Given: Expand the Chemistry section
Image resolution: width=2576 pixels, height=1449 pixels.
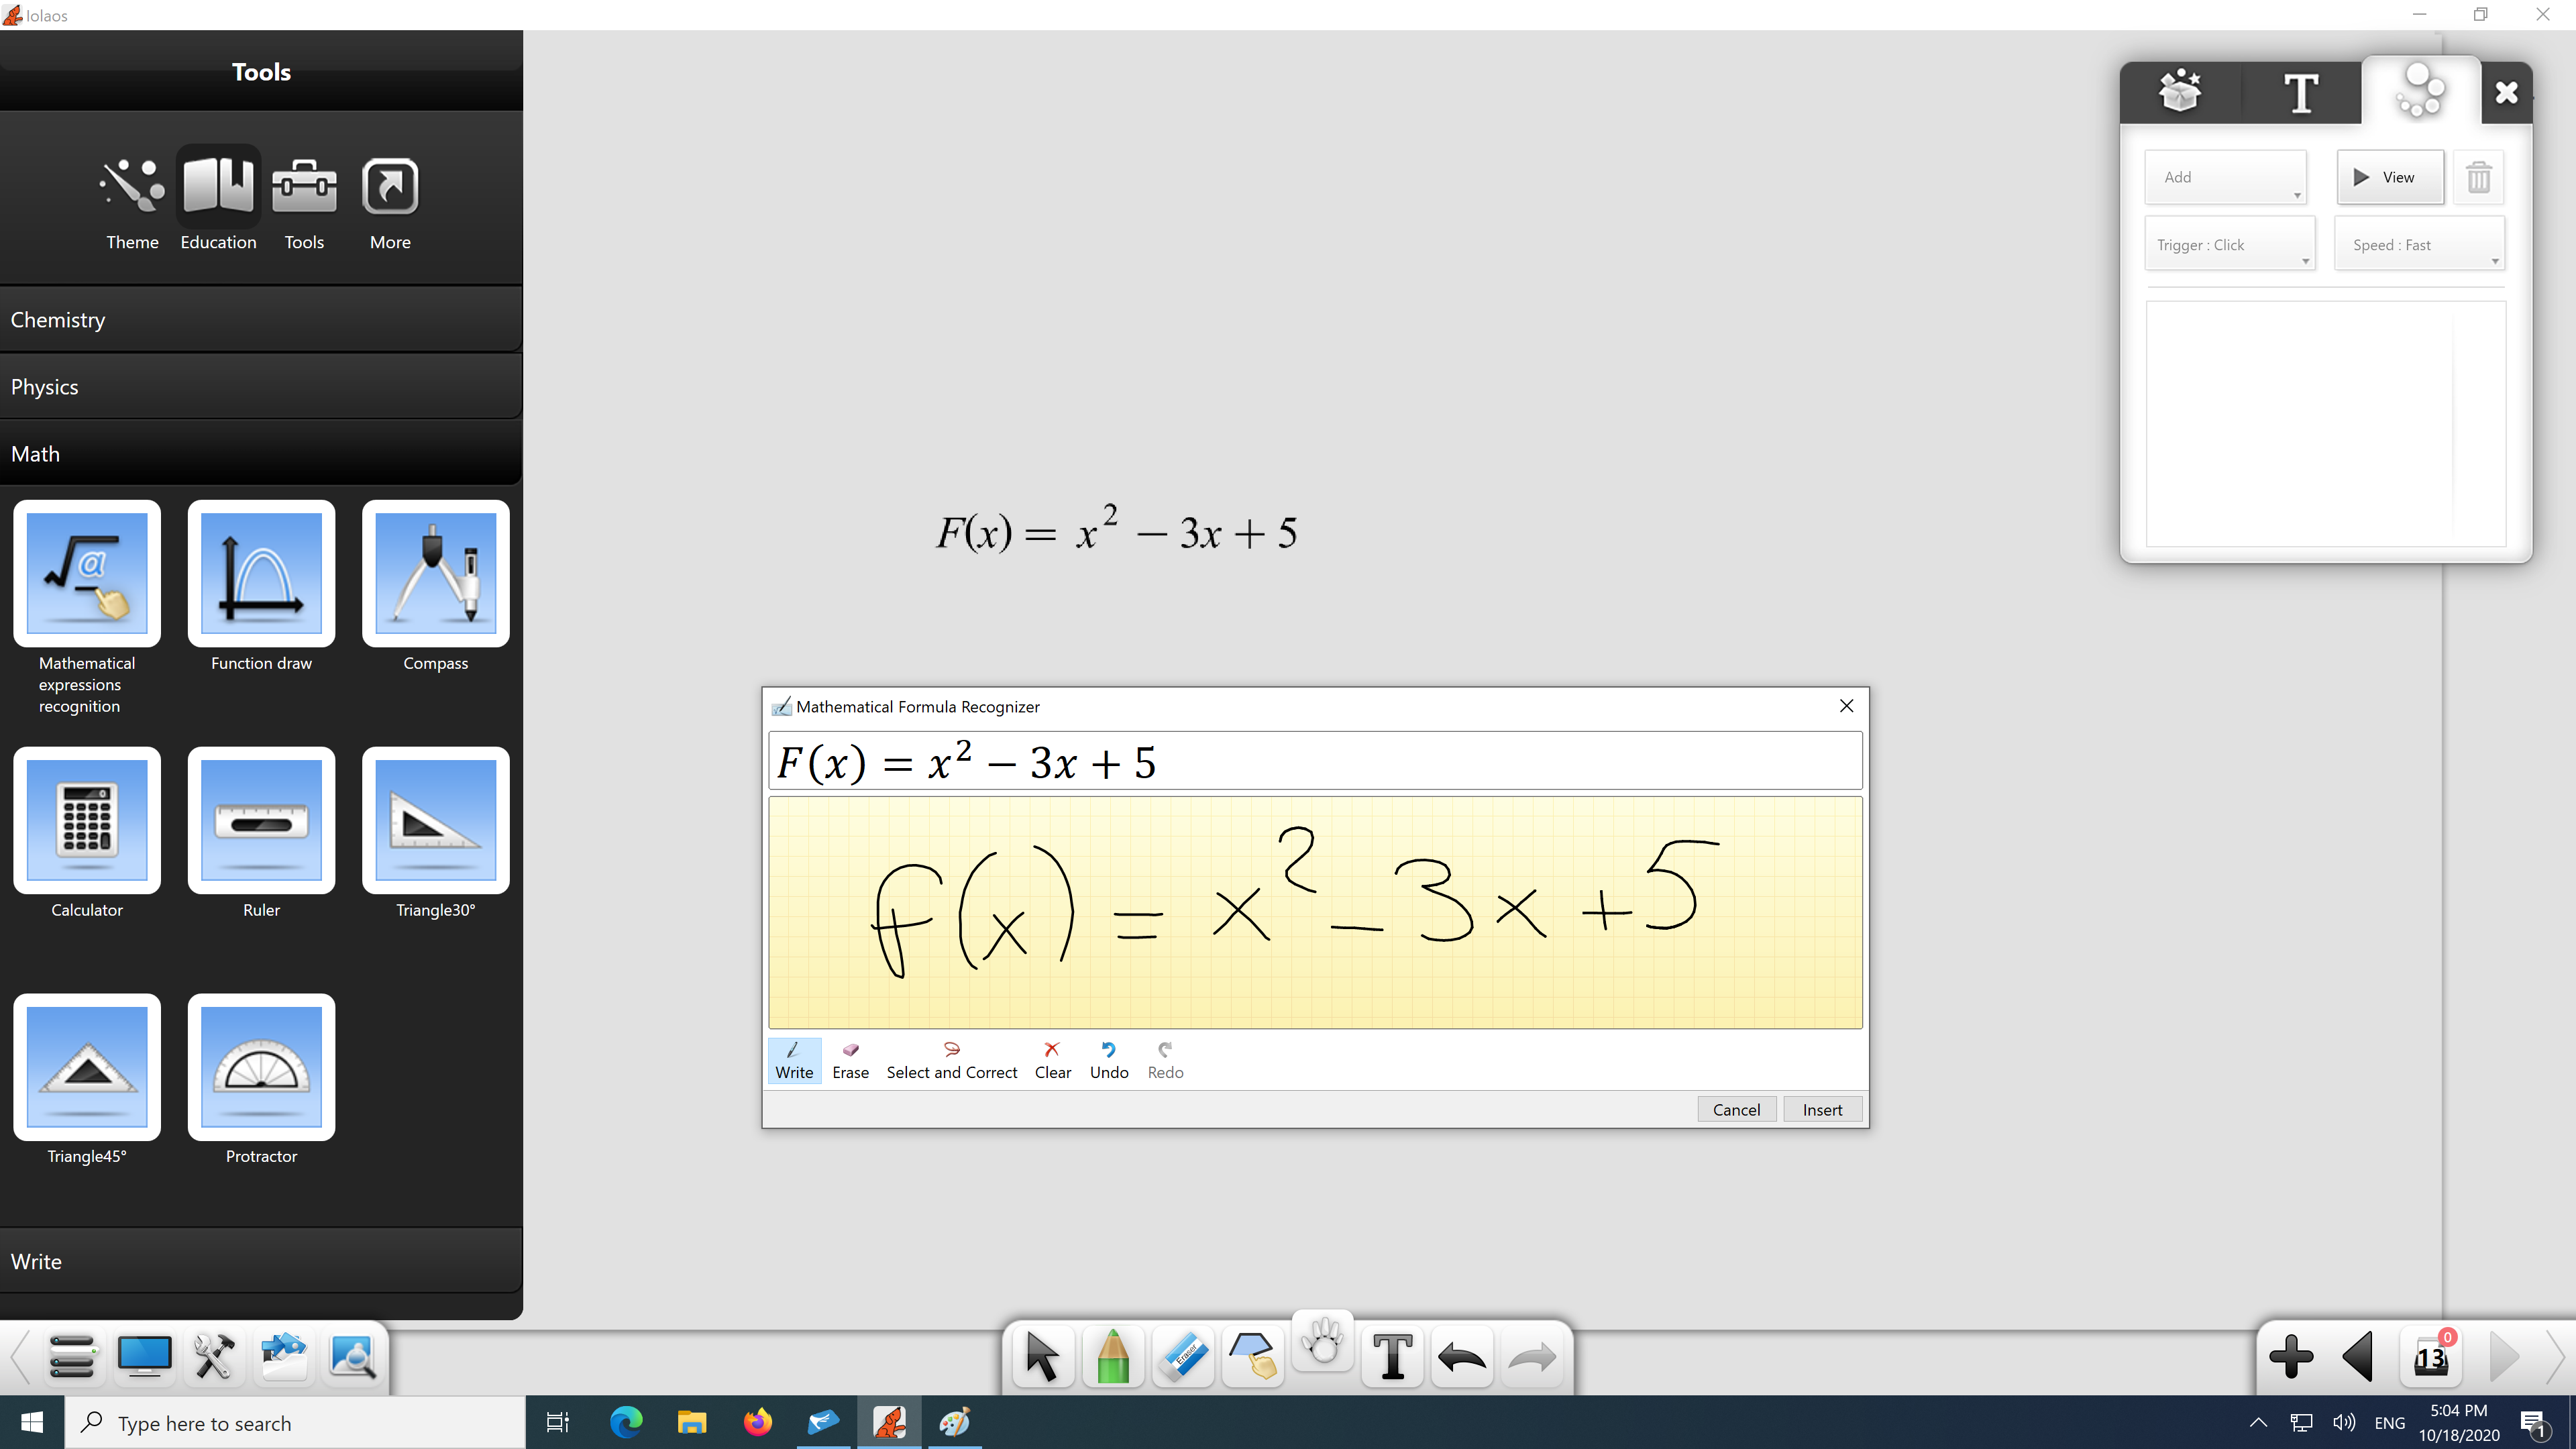Looking at the screenshot, I should point(260,320).
